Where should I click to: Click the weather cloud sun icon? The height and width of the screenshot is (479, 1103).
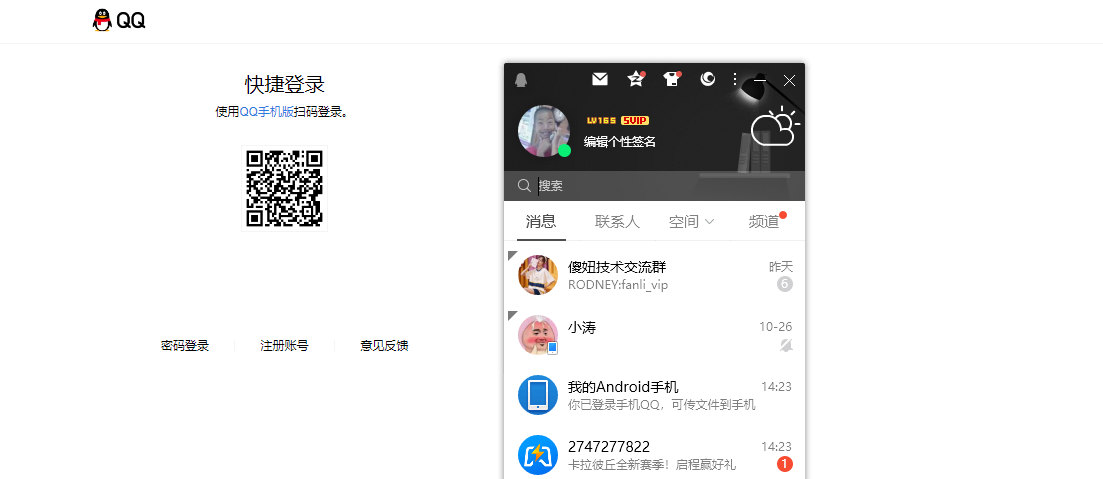click(x=775, y=127)
